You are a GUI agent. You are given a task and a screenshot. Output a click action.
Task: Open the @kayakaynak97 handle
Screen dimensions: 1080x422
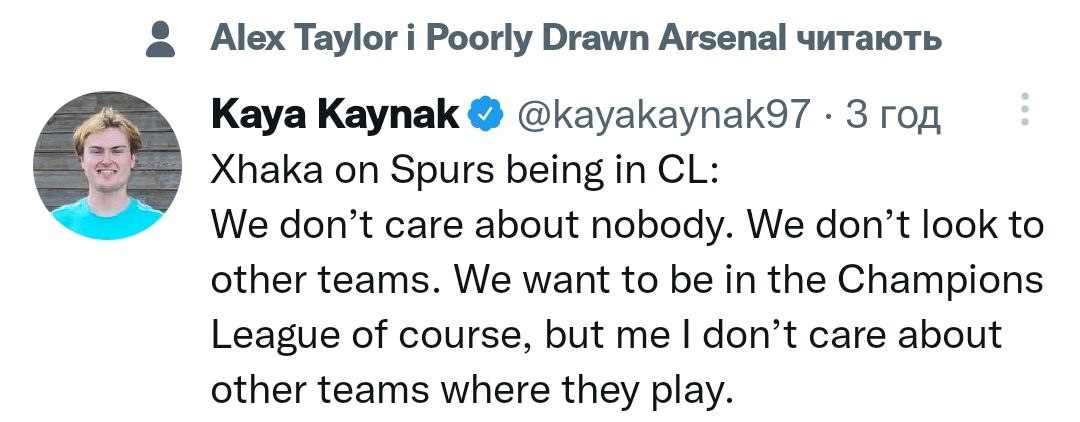[x=661, y=117]
